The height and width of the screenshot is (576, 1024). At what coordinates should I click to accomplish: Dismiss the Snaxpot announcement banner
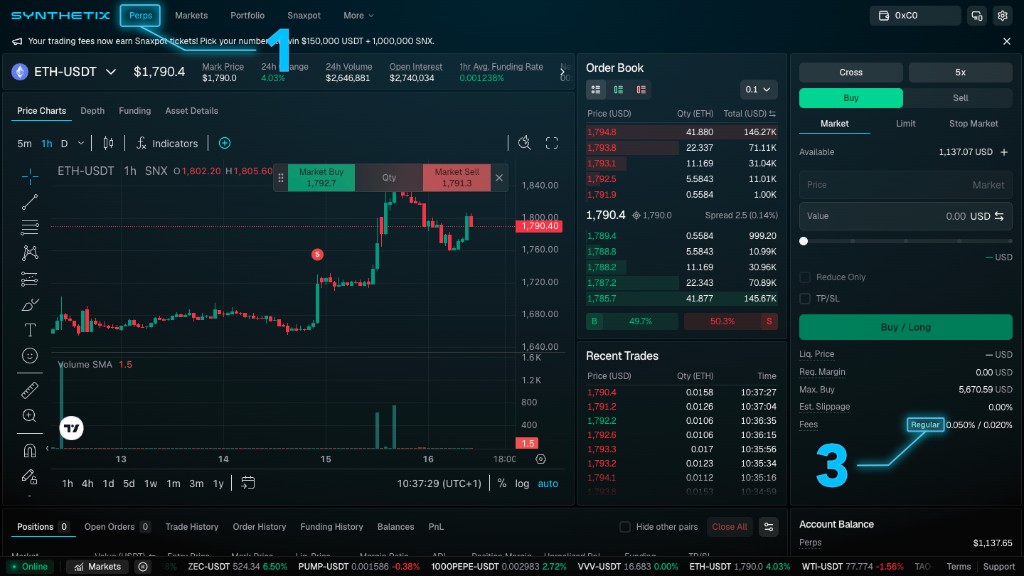(1006, 41)
